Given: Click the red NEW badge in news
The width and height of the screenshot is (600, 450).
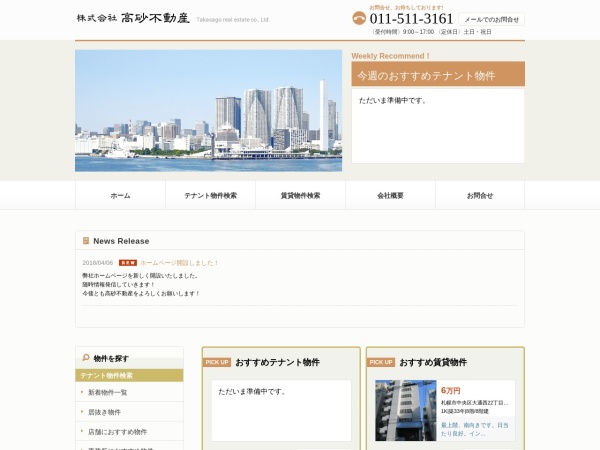Looking at the screenshot, I should pyautogui.click(x=128, y=263).
